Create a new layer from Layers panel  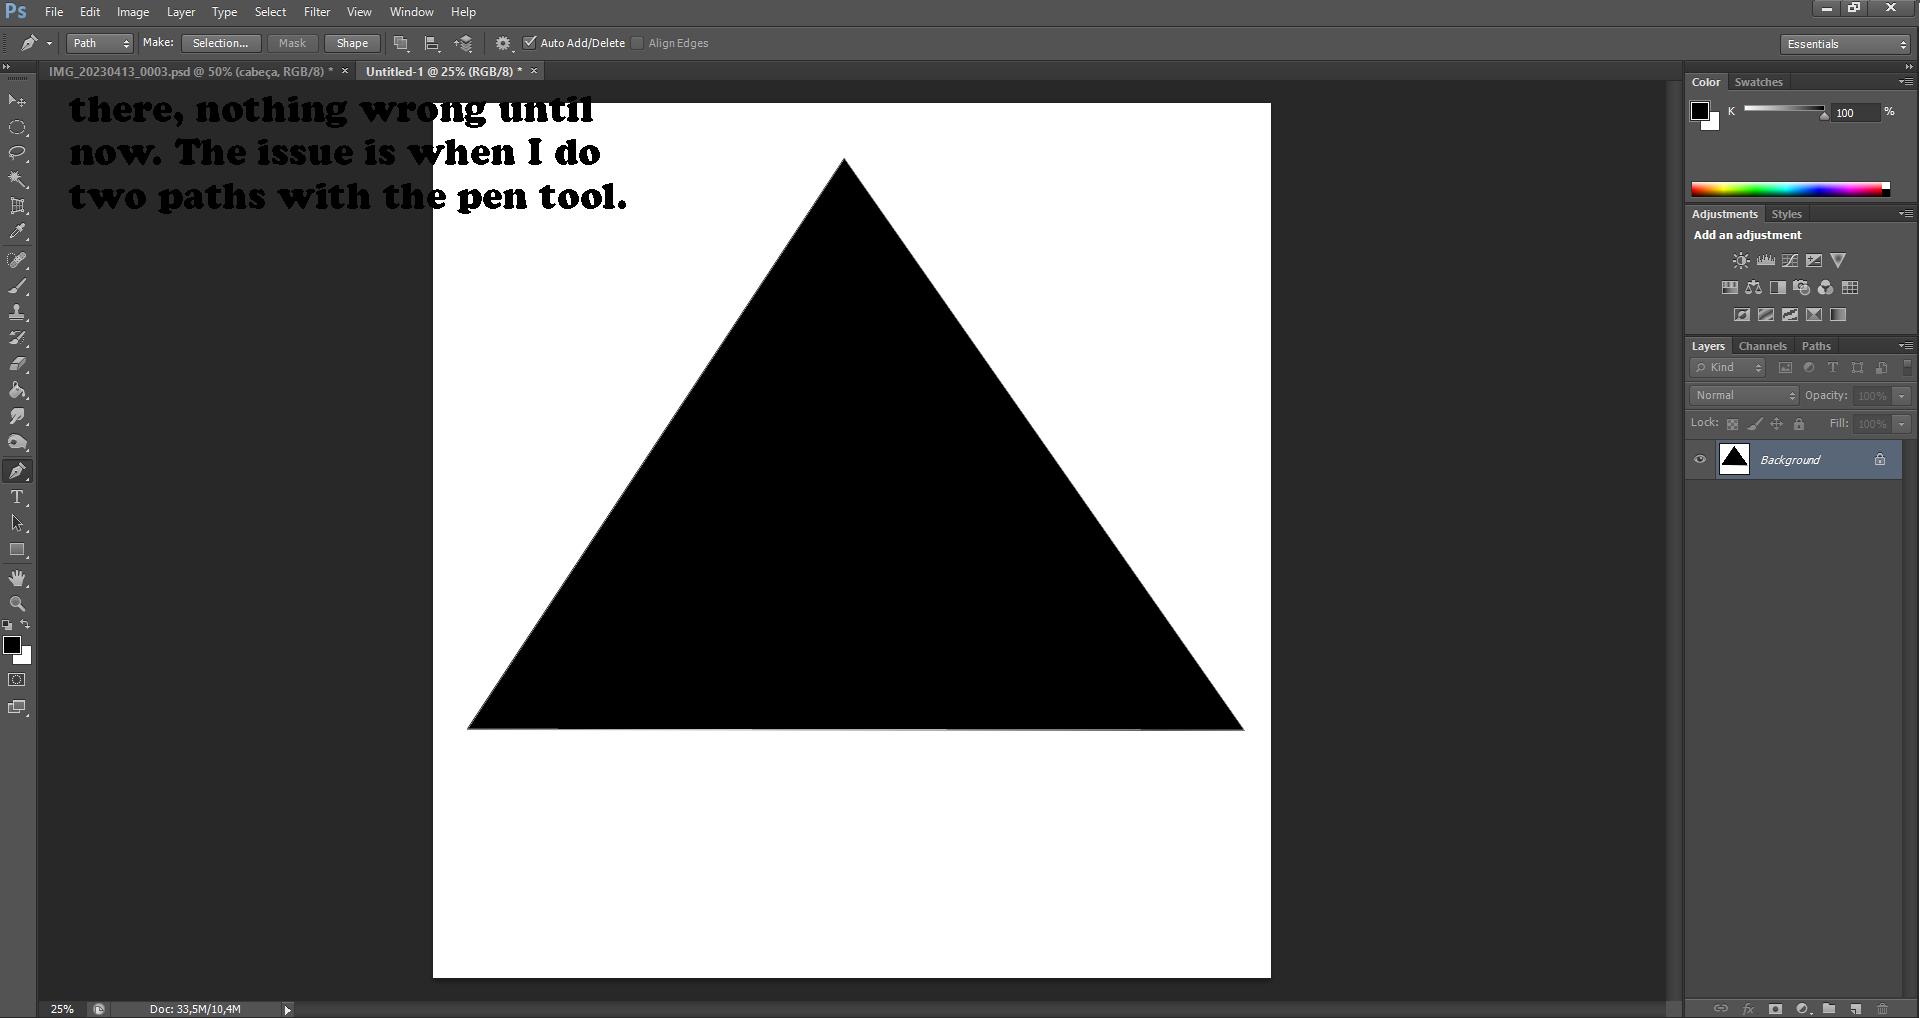1855,1009
